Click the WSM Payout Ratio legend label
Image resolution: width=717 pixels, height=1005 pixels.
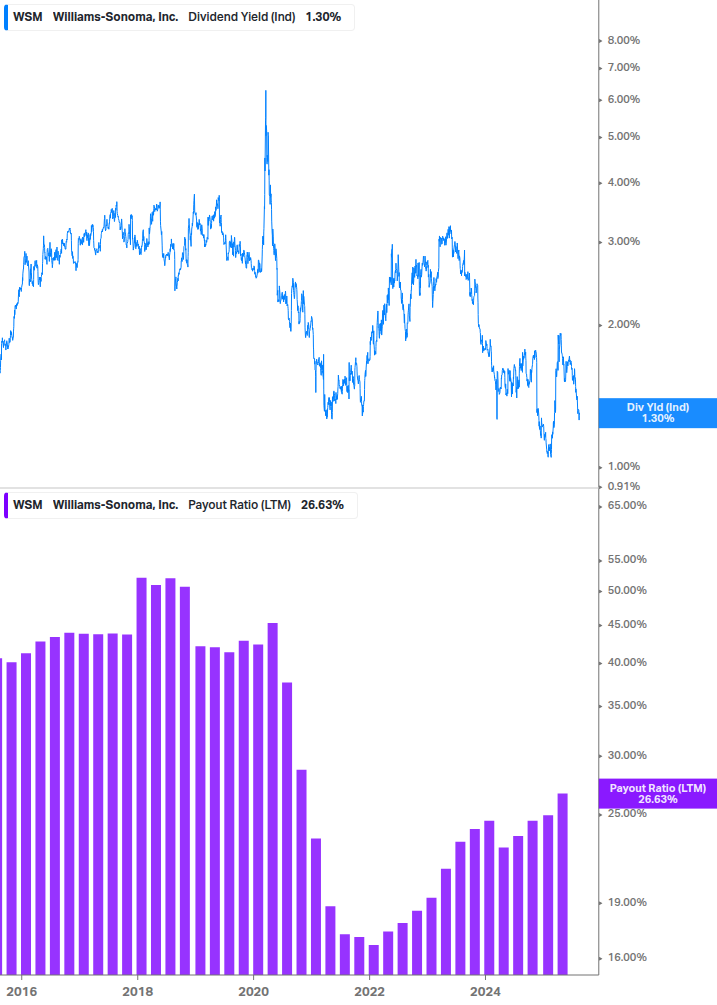(180, 505)
